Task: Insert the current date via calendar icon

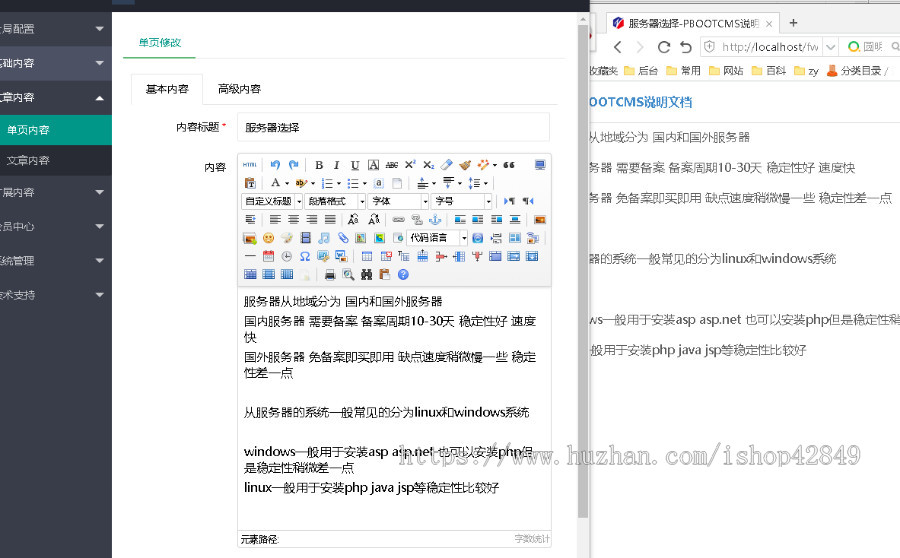Action: point(268,256)
